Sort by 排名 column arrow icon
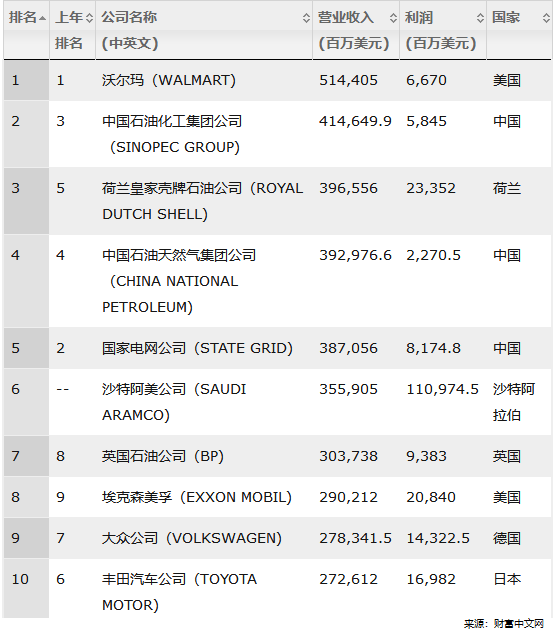The width and height of the screenshot is (556, 638). (43, 18)
